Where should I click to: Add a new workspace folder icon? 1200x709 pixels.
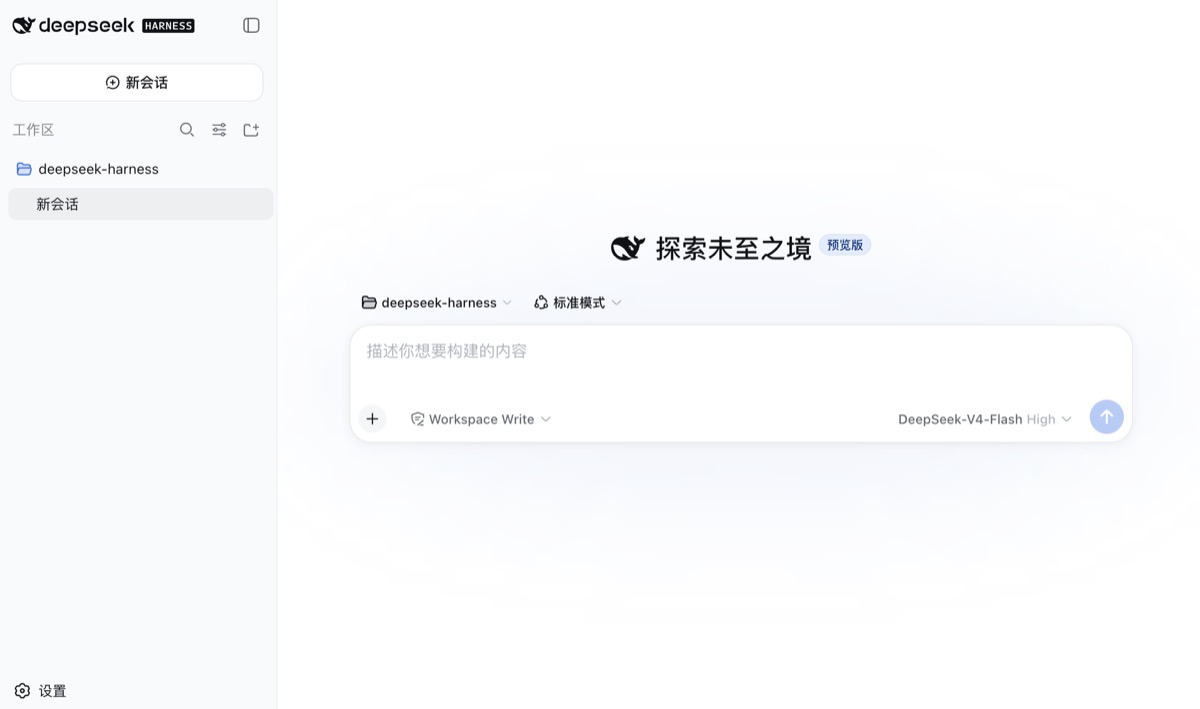click(x=251, y=130)
